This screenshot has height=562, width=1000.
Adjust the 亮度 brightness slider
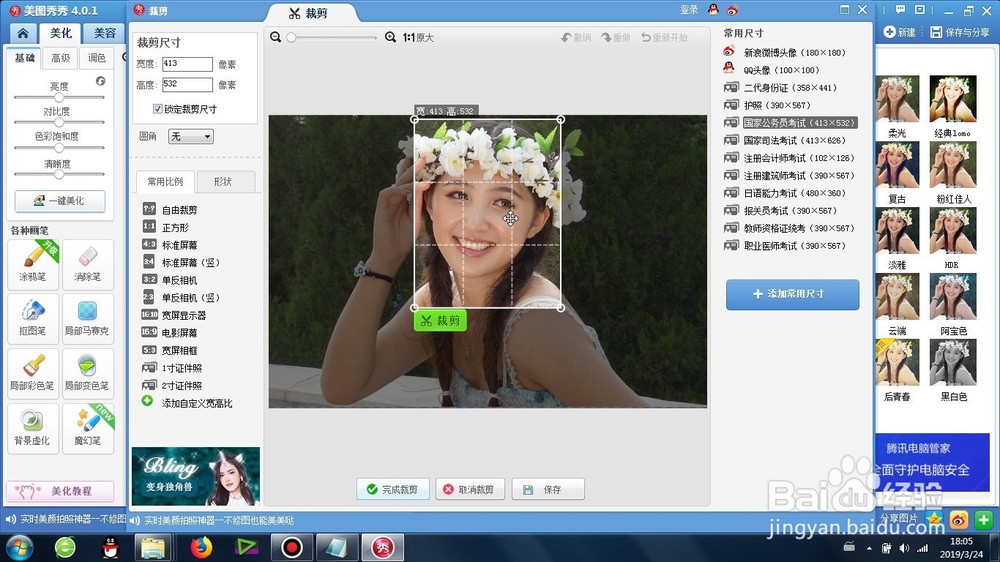[x=59, y=98]
